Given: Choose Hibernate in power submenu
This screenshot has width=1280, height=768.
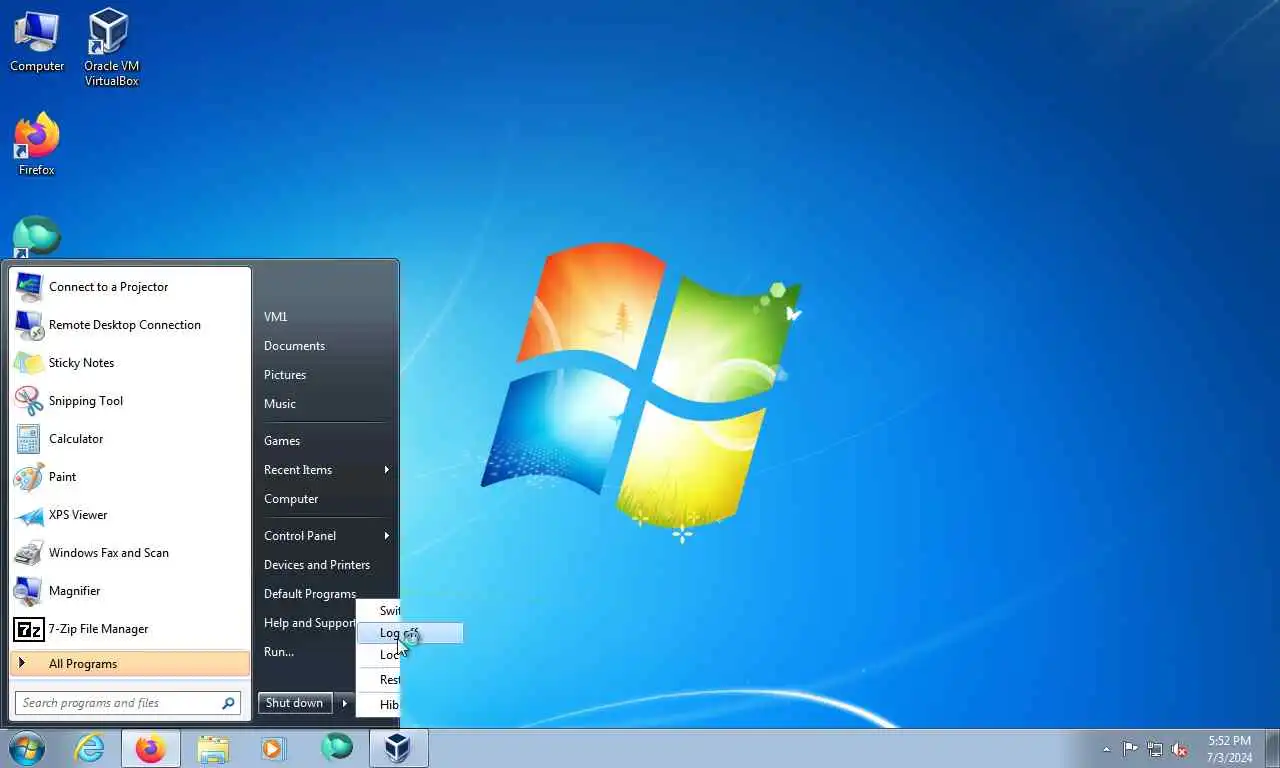Looking at the screenshot, I should tap(379, 705).
